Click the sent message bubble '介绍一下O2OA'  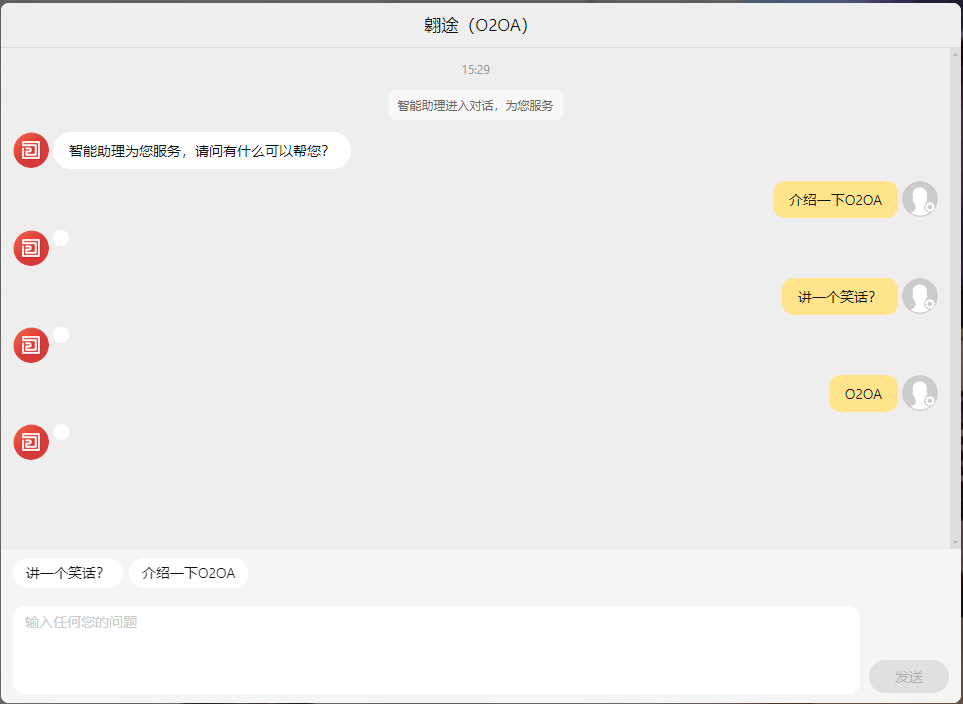835,200
